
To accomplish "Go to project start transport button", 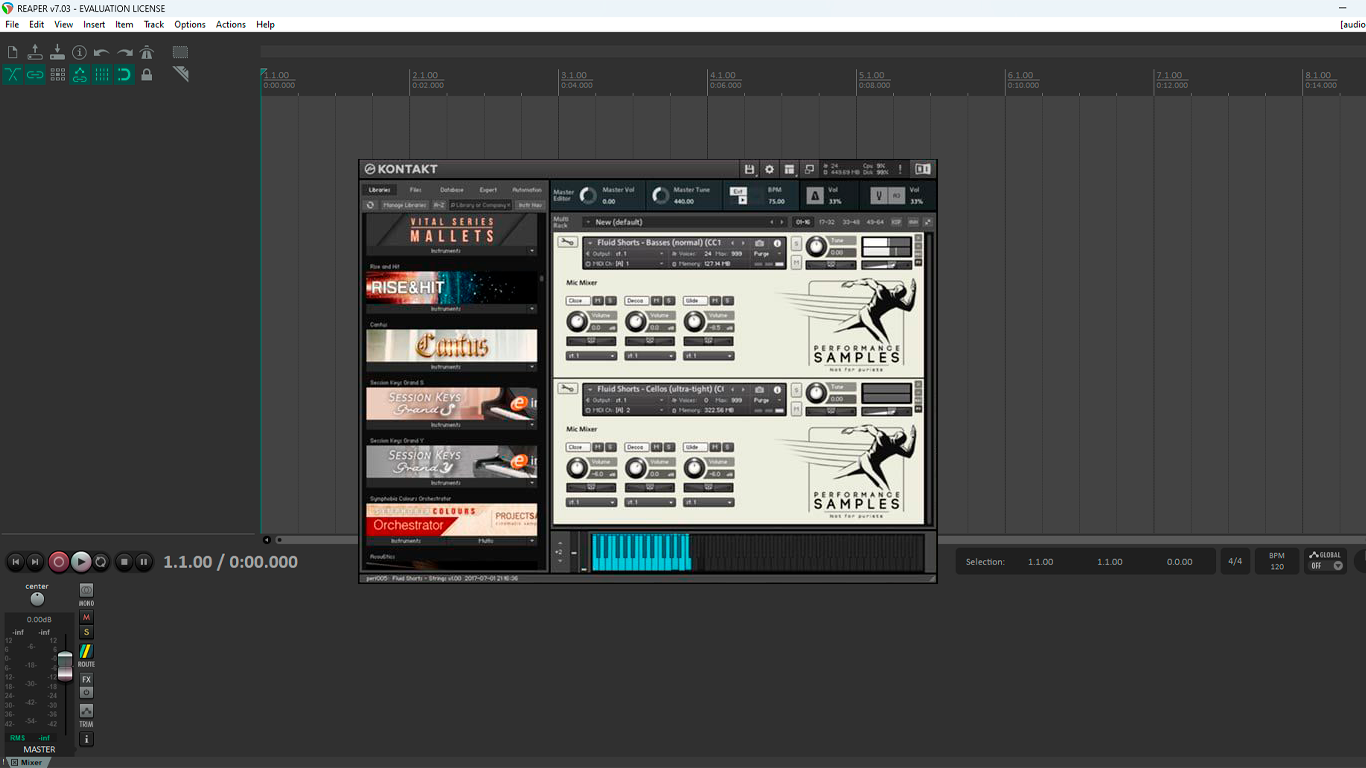I will click(x=15, y=562).
